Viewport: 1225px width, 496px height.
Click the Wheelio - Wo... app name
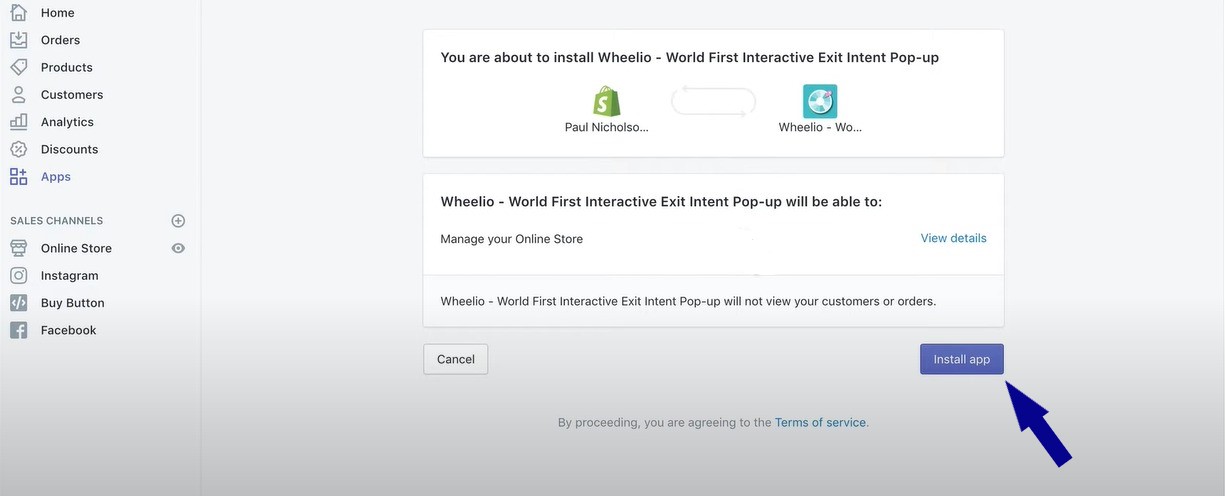[820, 127]
